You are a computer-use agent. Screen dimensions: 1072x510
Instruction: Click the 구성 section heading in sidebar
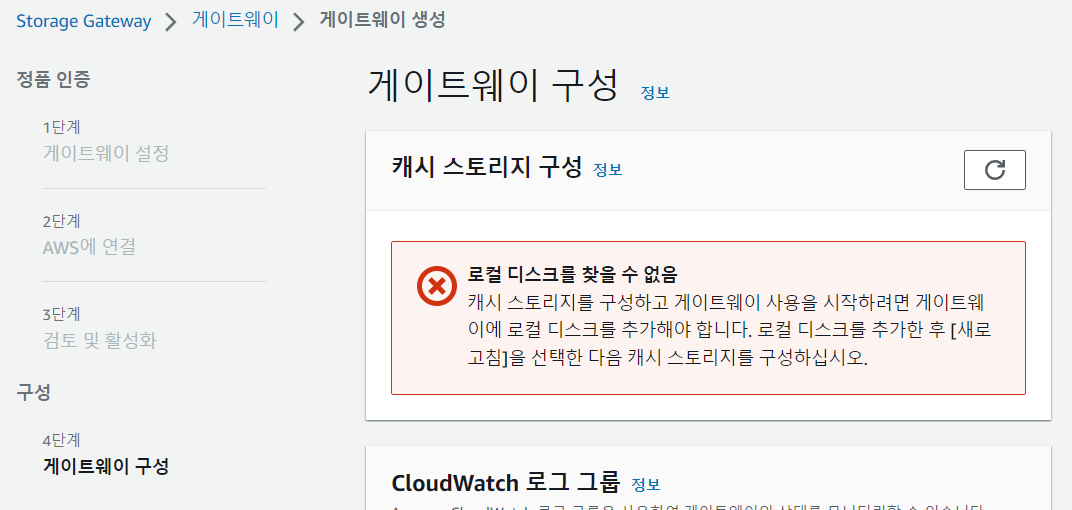(x=34, y=392)
